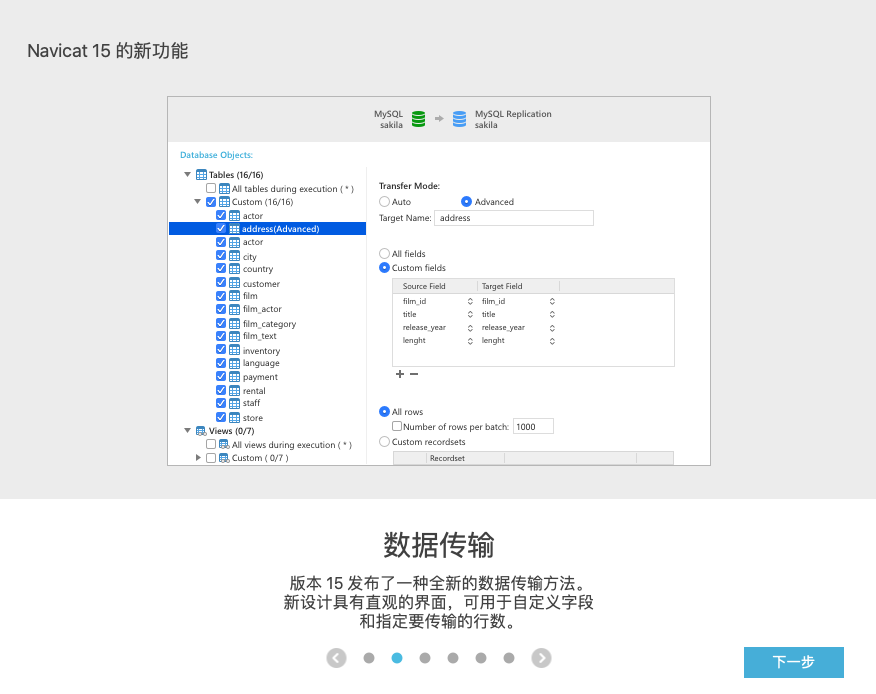Click the 下一步 button
Screen dimensions: 876x694
(793, 662)
